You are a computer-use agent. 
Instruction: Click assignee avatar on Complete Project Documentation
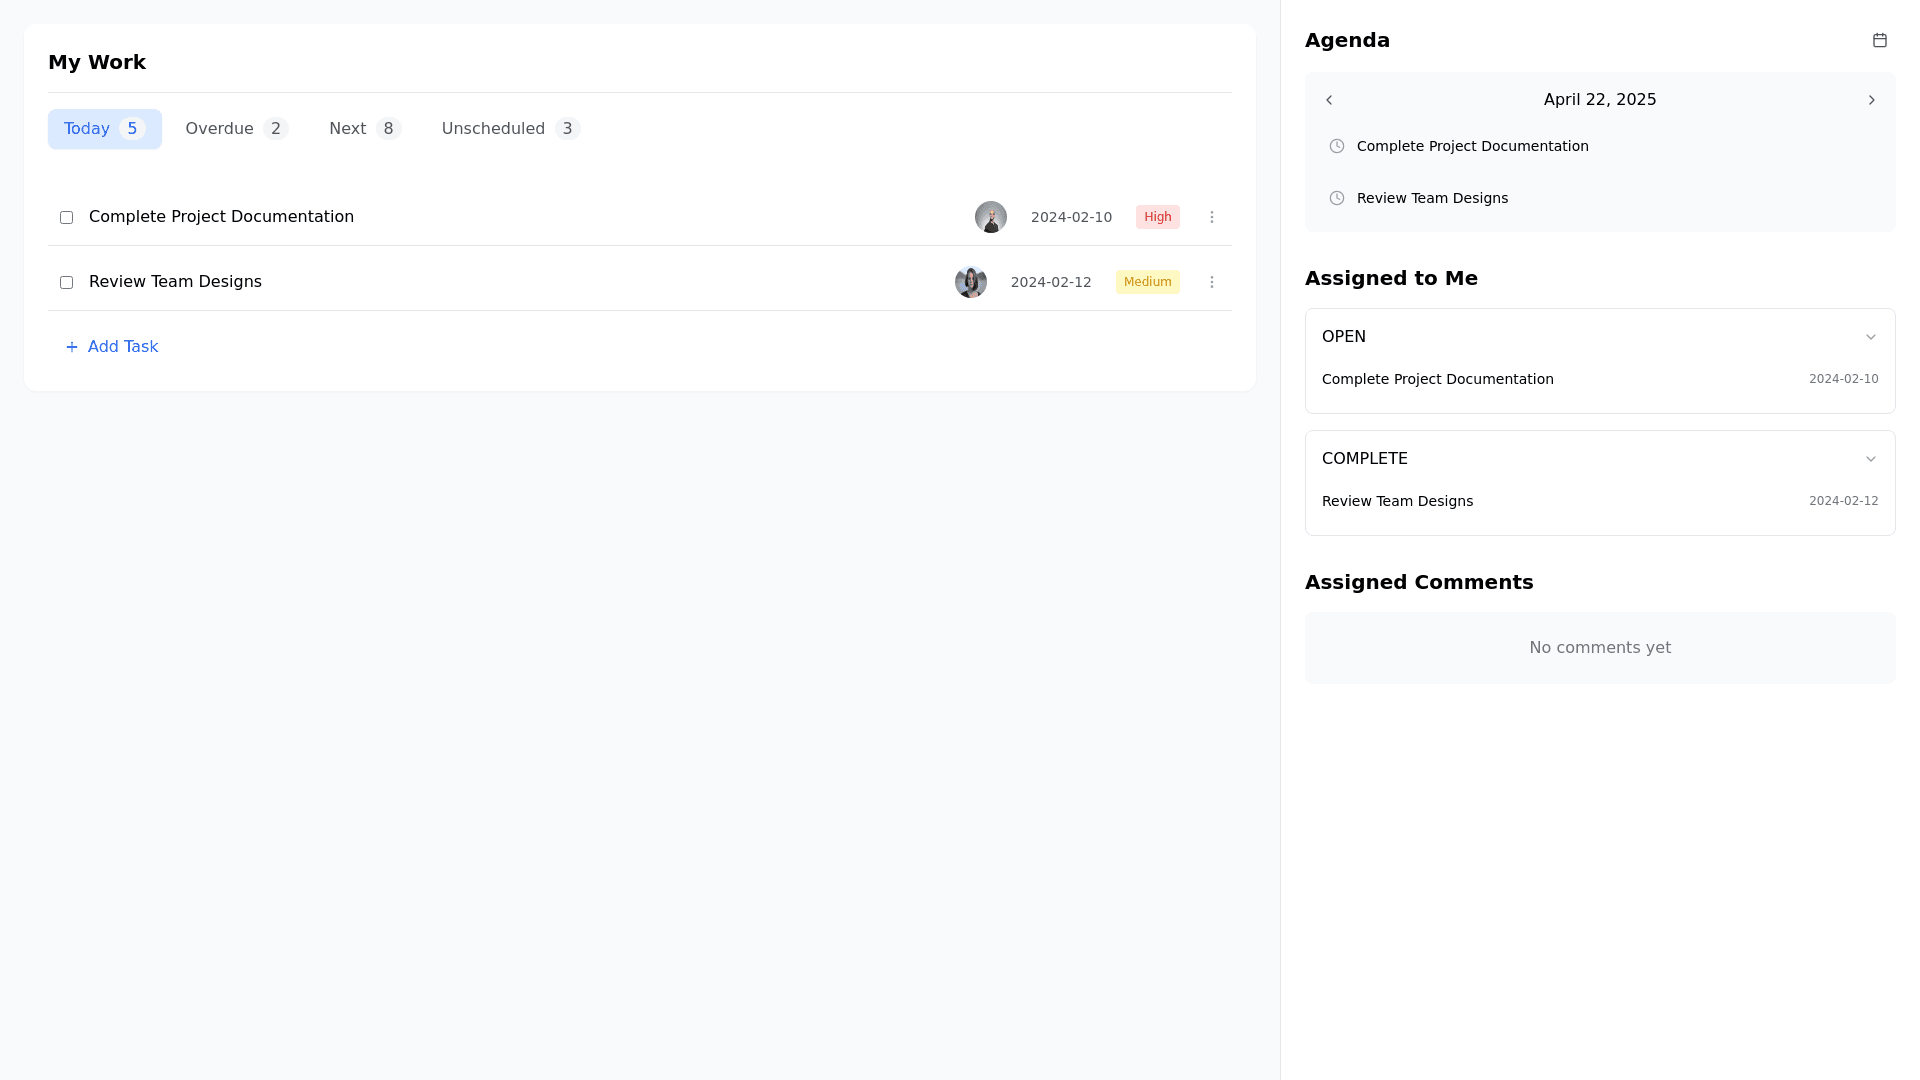pyautogui.click(x=990, y=217)
